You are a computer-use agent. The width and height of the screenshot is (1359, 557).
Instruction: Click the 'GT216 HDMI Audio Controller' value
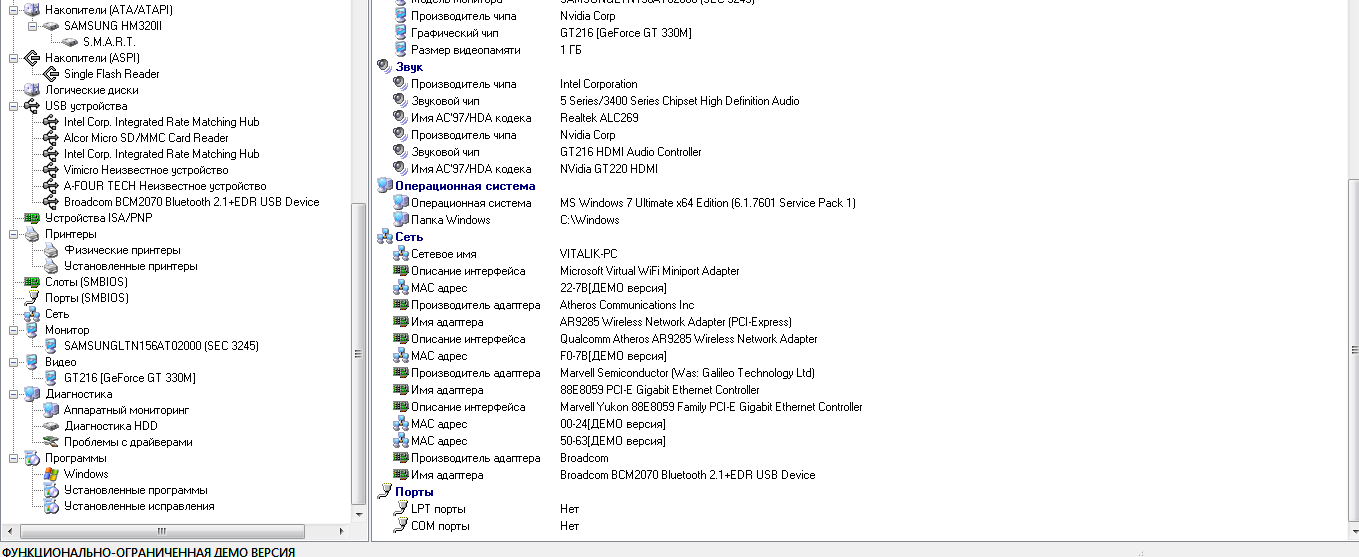631,152
